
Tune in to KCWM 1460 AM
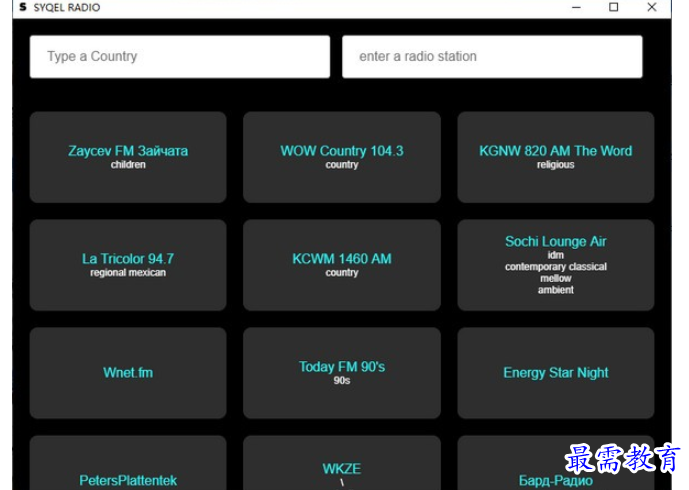point(342,265)
